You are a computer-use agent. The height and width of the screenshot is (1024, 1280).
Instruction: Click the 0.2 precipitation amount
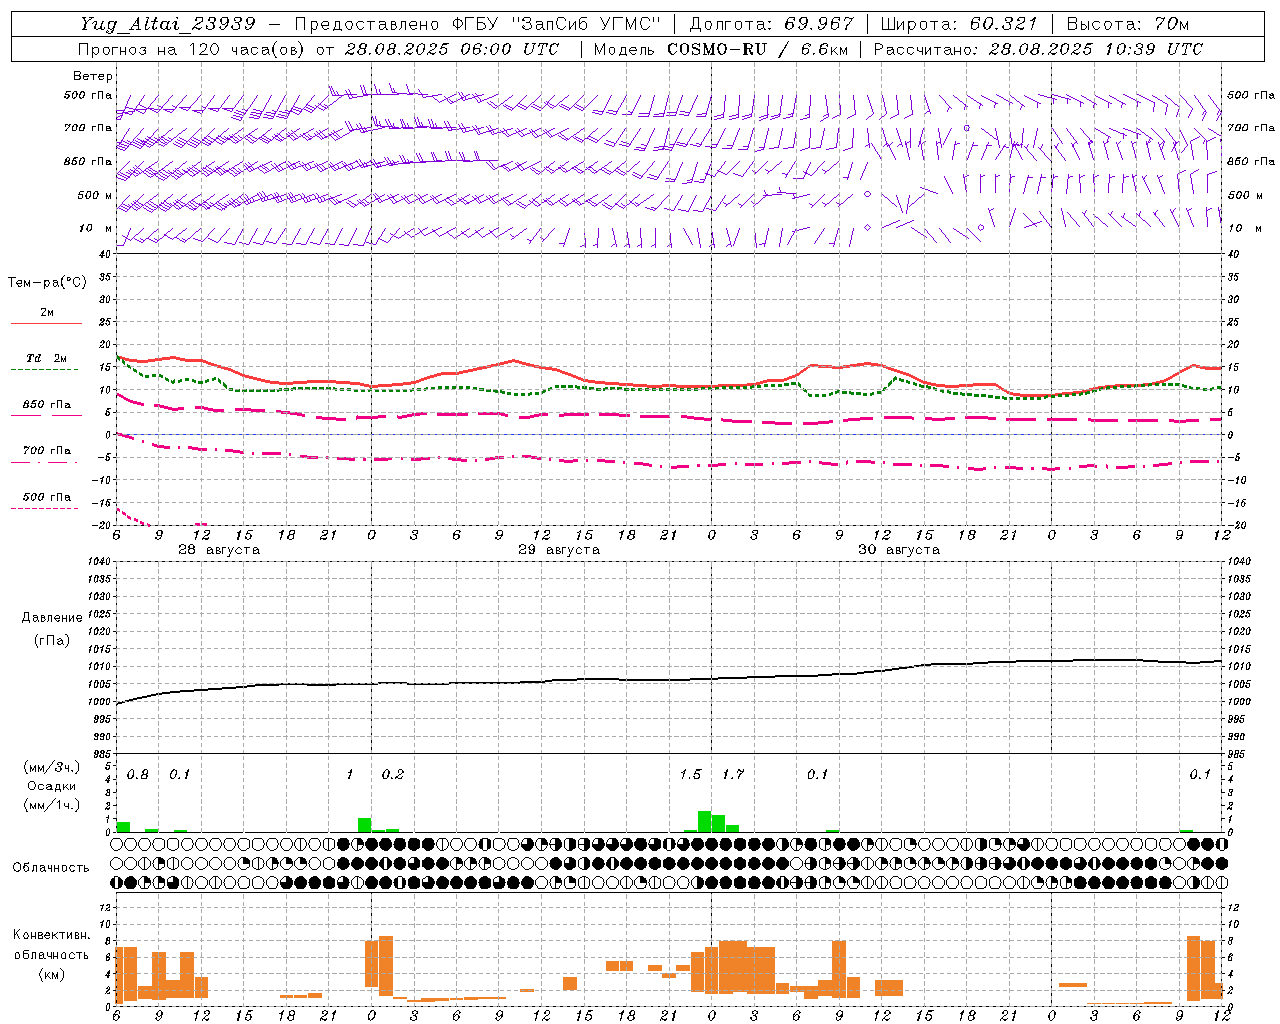pos(393,775)
